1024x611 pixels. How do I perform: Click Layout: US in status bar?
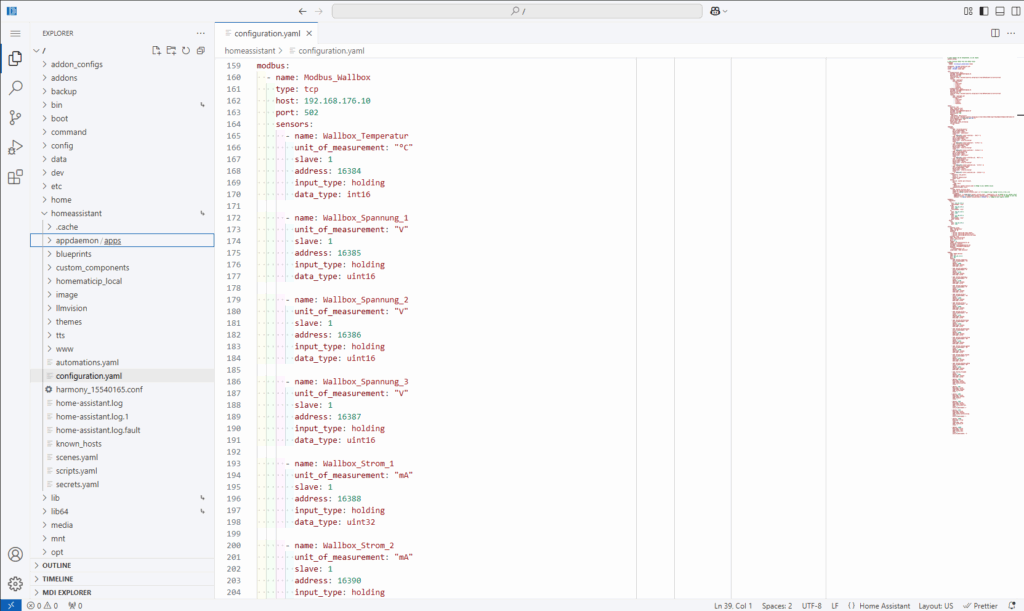[x=935, y=606]
